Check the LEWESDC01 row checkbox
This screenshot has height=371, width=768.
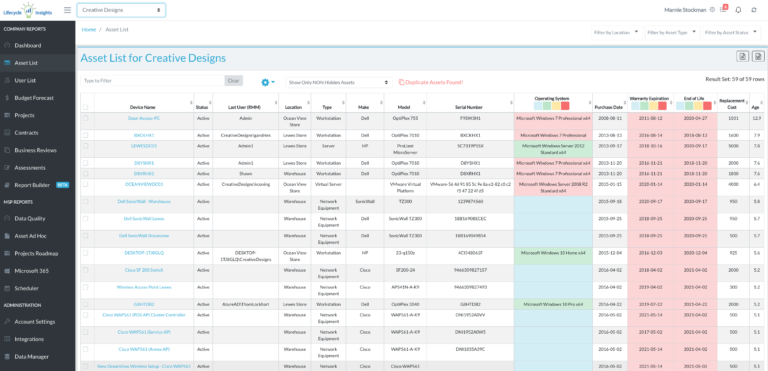(x=86, y=146)
